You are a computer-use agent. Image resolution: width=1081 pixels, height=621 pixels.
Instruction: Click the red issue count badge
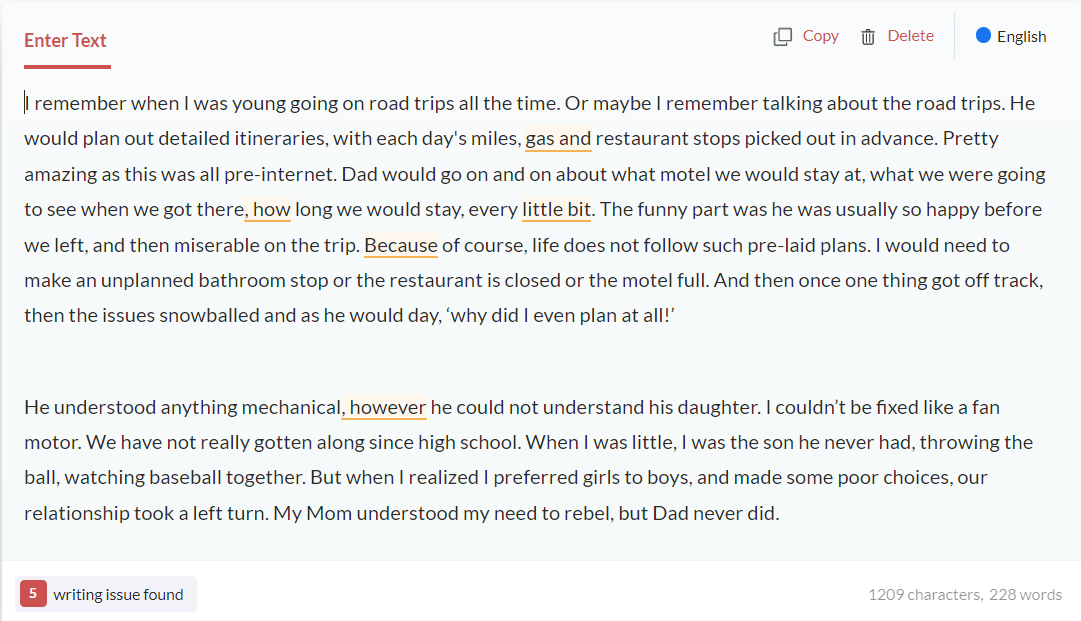(33, 594)
